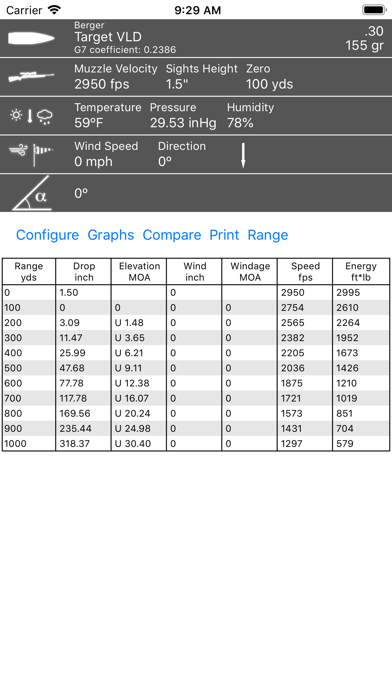Image resolution: width=392 pixels, height=696 pixels.
Task: Edit Zero 100 yds value
Action: [x=269, y=84]
